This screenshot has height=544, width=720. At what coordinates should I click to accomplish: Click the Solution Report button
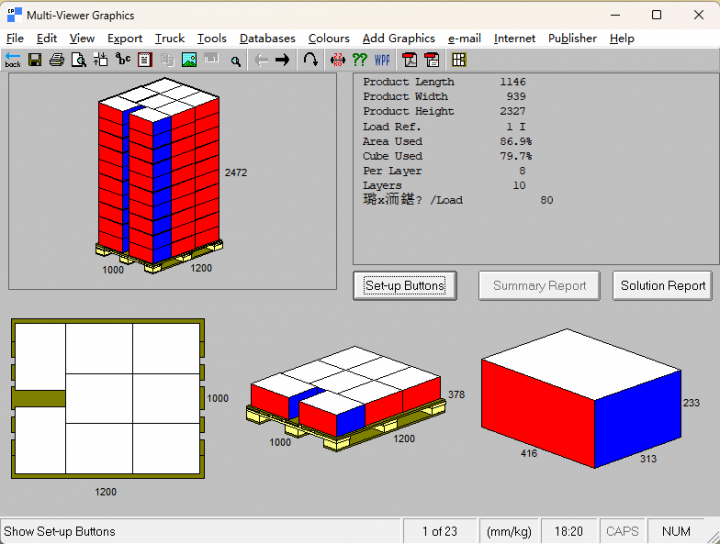pyautogui.click(x=662, y=285)
